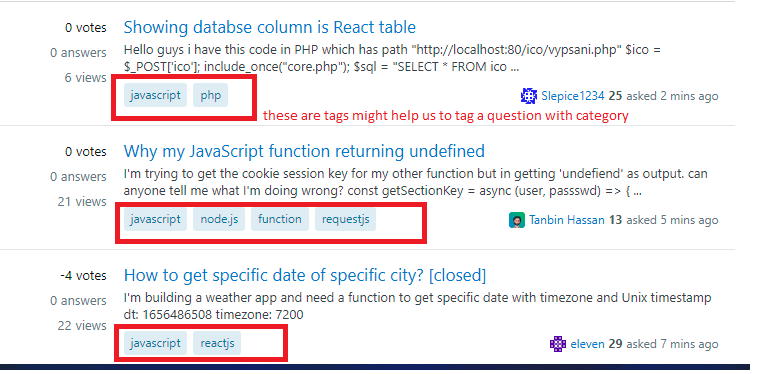Open Slepice1234's user avatar icon

click(x=529, y=96)
